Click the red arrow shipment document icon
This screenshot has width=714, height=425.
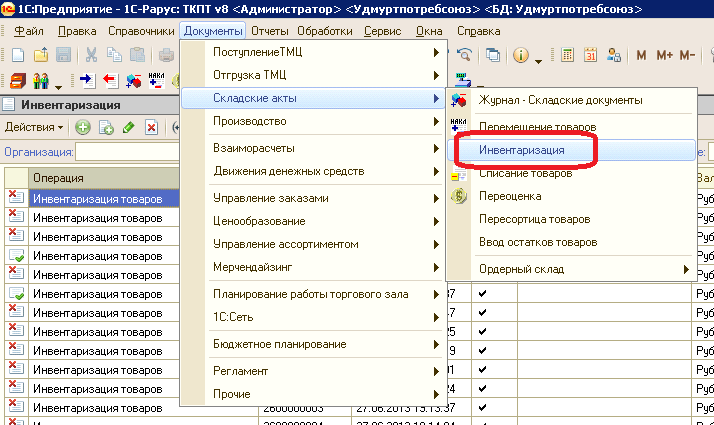click(x=111, y=81)
